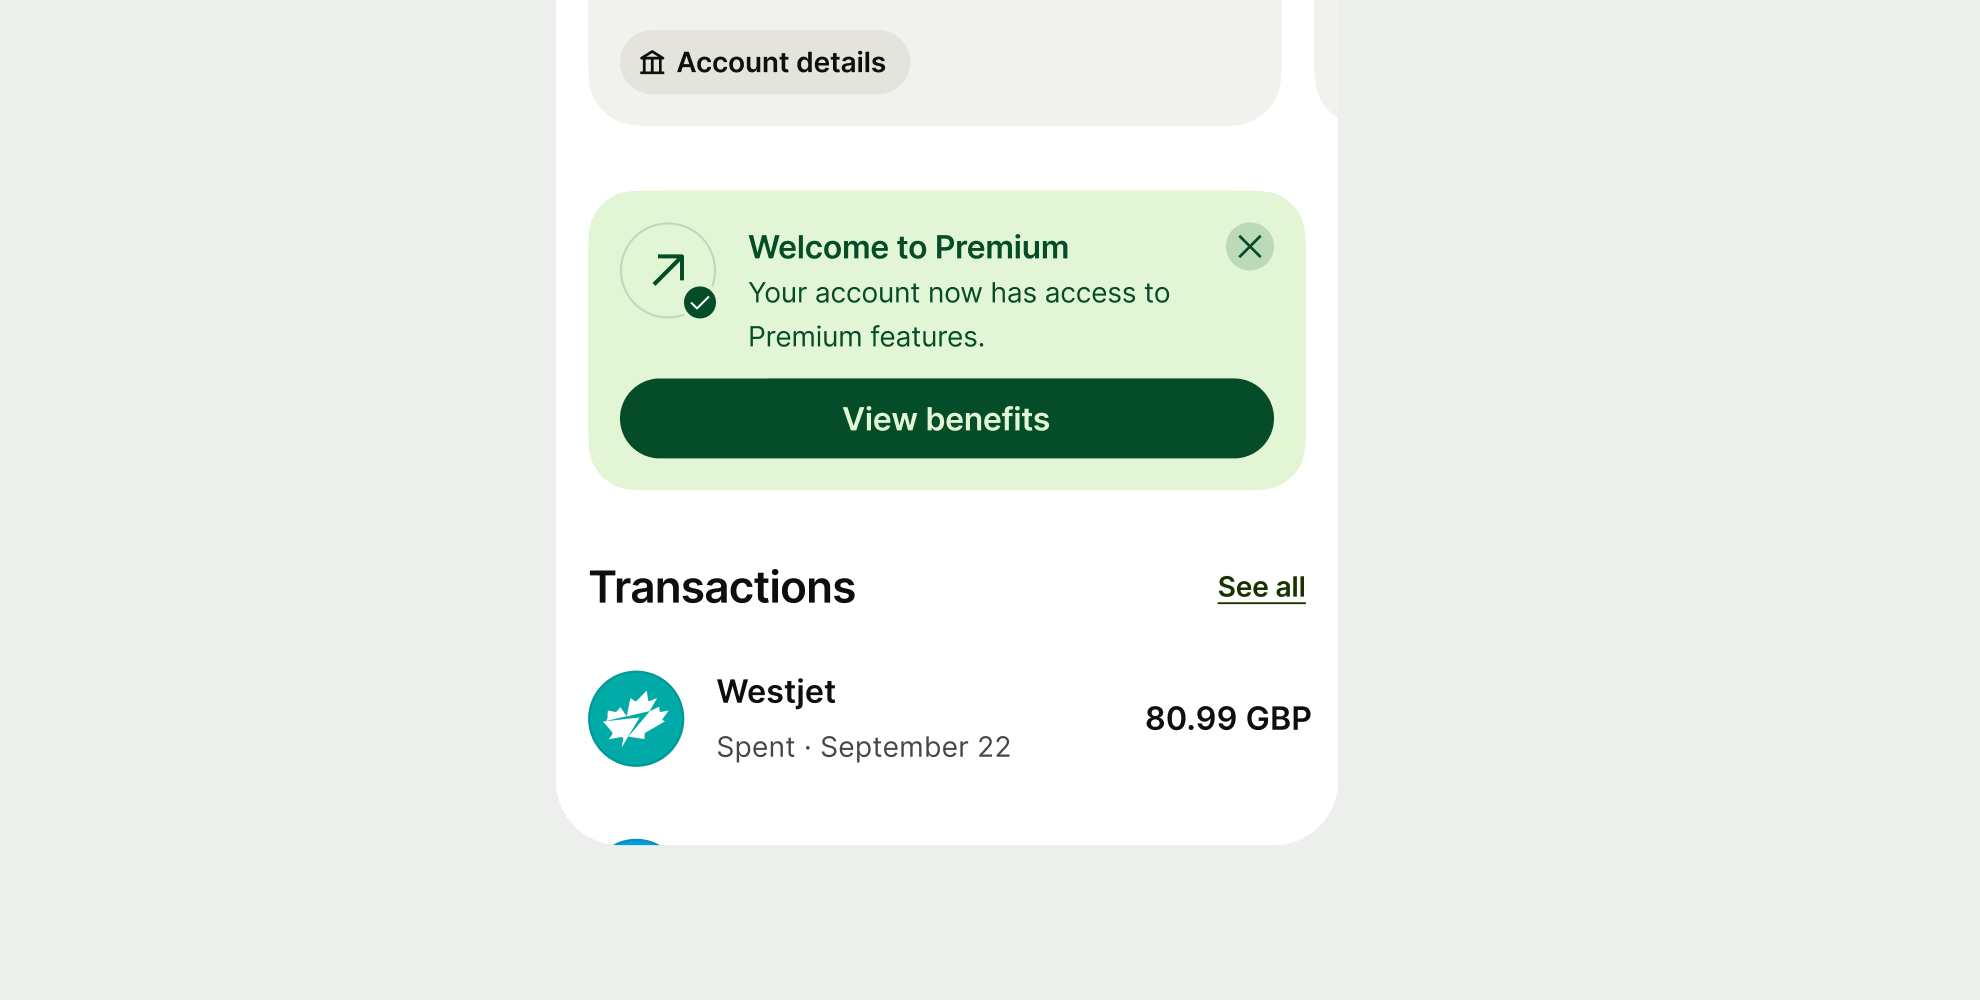
Task: Click the green checkmark badge on banner icon
Action: 700,302
